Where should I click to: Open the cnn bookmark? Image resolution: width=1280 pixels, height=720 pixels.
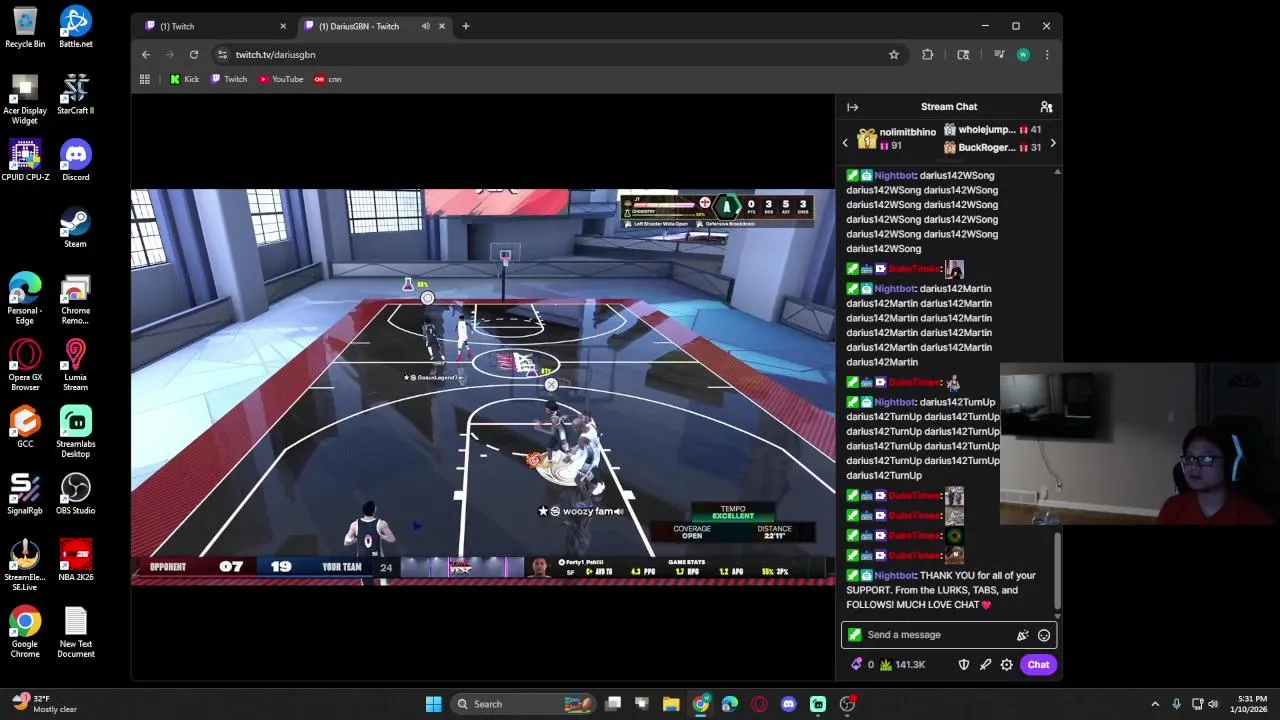[328, 79]
